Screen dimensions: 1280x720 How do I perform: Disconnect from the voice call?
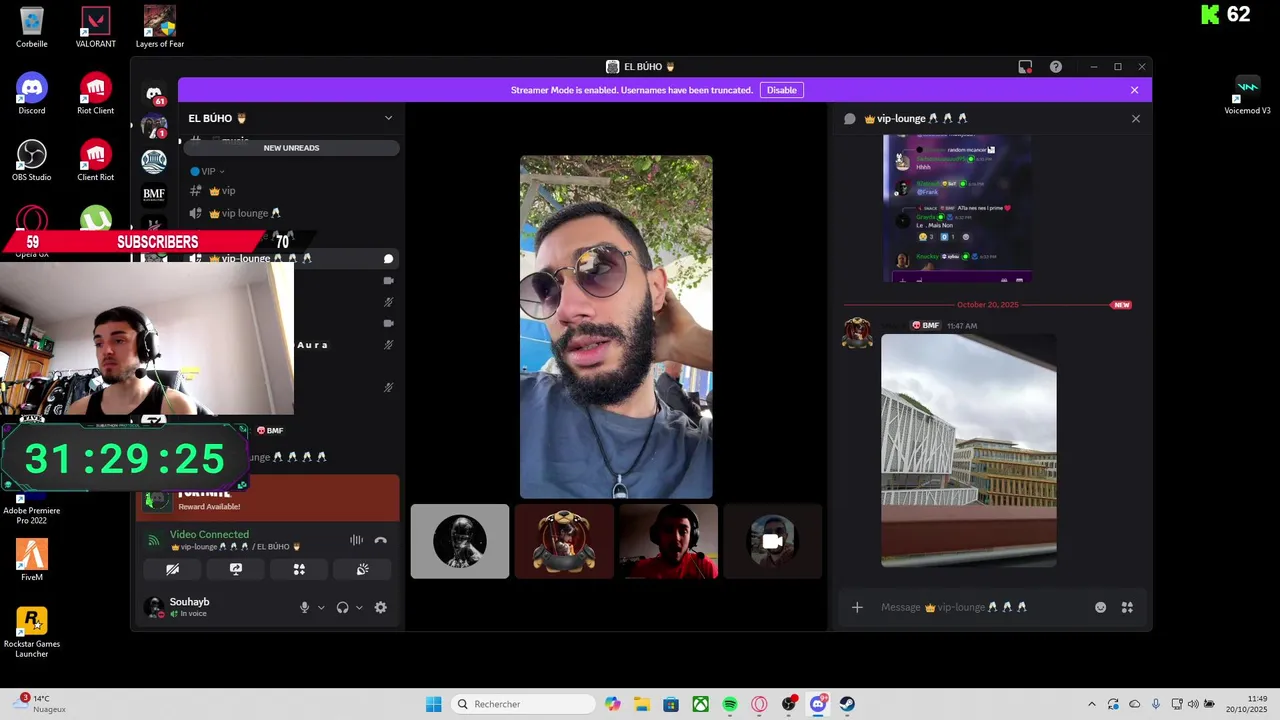click(381, 540)
